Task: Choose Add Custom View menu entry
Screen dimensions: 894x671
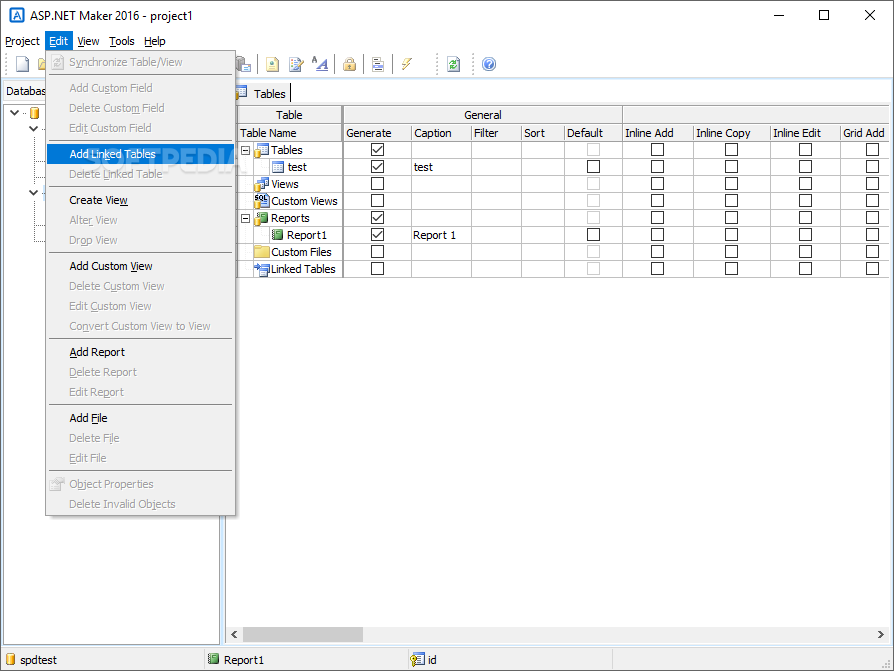Action: tap(141, 266)
